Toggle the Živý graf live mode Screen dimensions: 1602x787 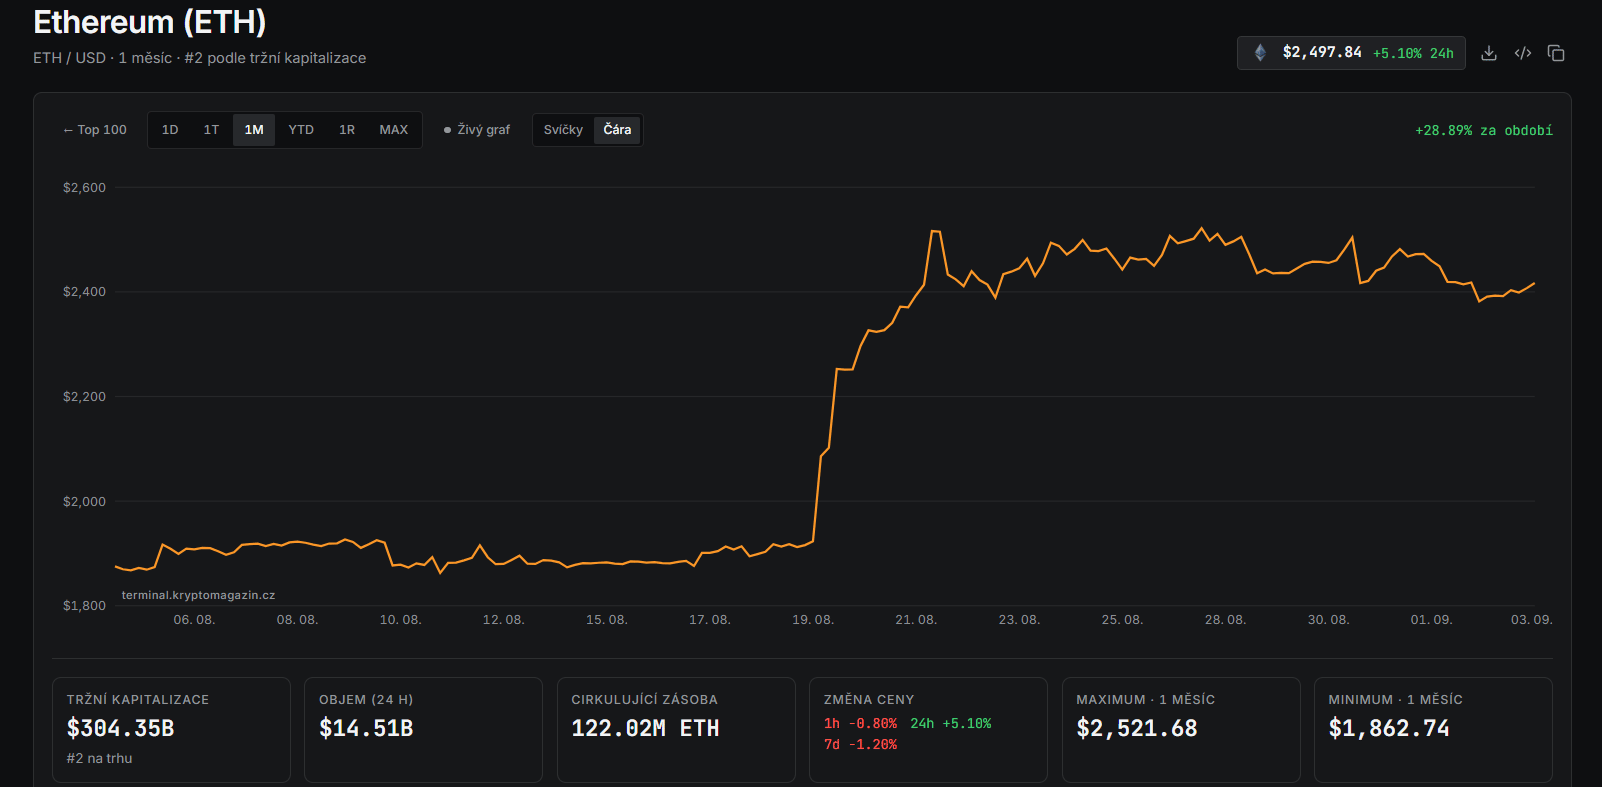(x=477, y=130)
